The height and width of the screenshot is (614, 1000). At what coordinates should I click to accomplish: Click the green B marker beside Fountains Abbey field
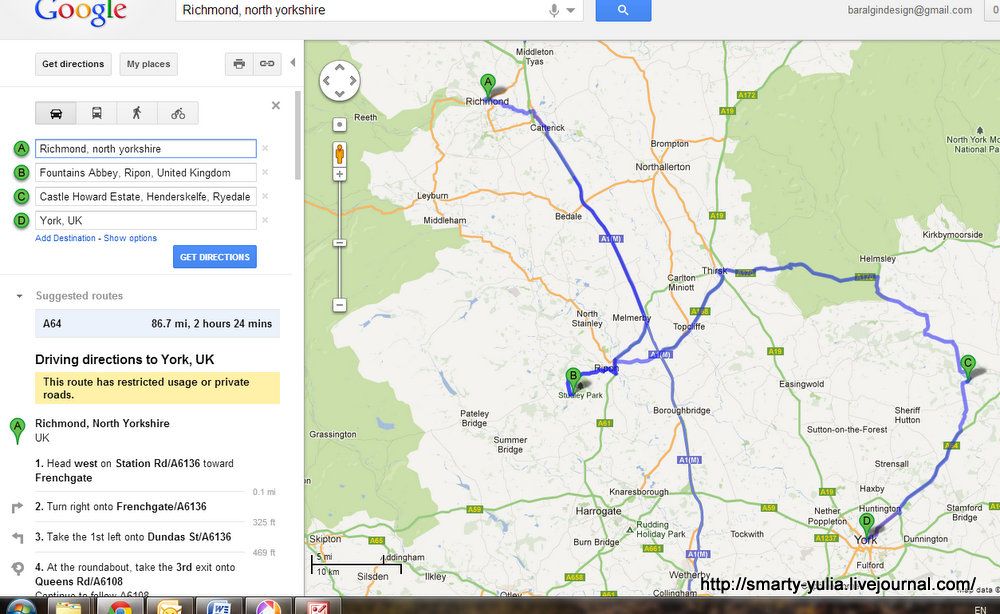(22, 173)
